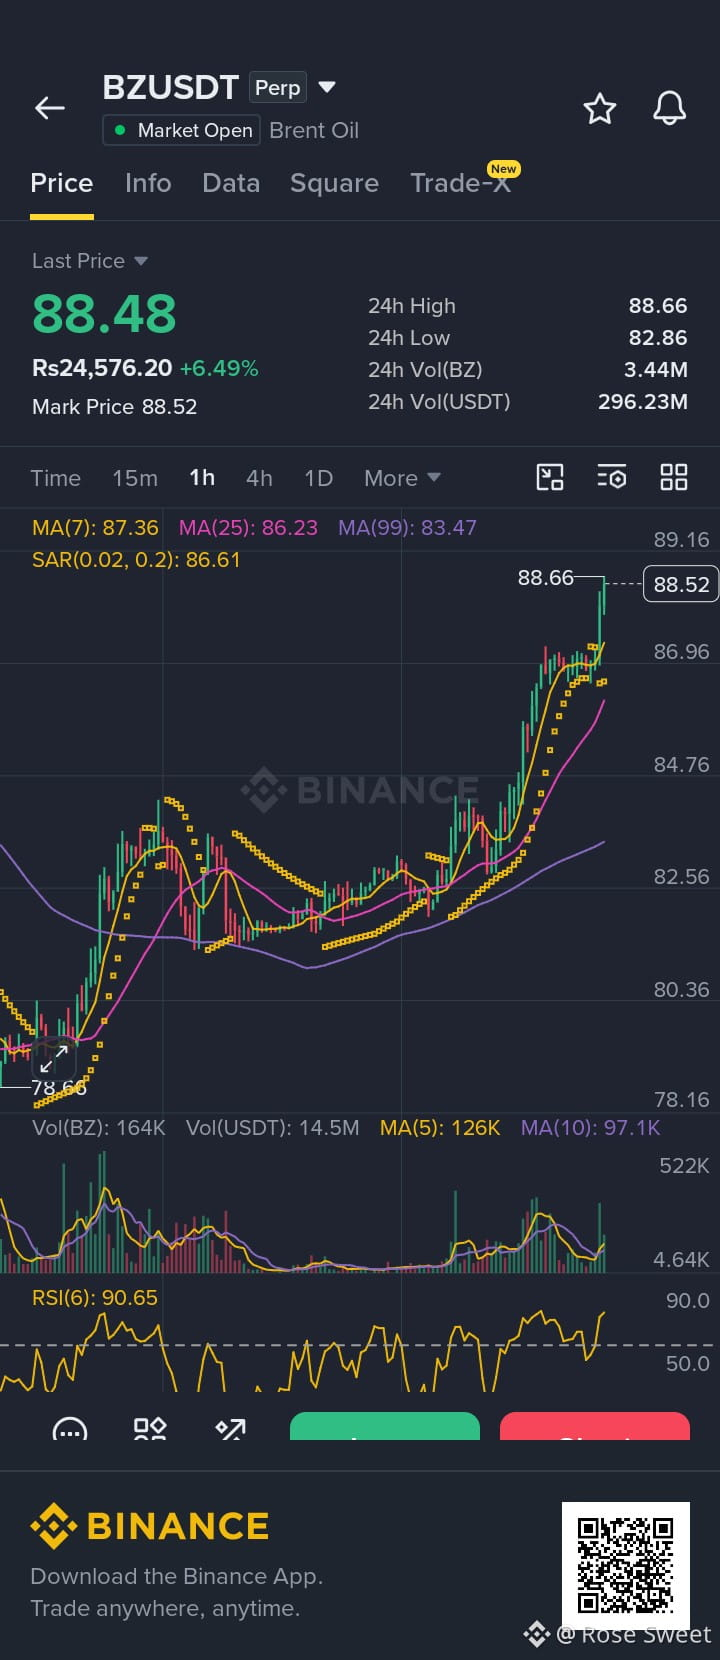Open price alerts bell icon
Screen dimensions: 720x1660
pyautogui.click(x=669, y=108)
